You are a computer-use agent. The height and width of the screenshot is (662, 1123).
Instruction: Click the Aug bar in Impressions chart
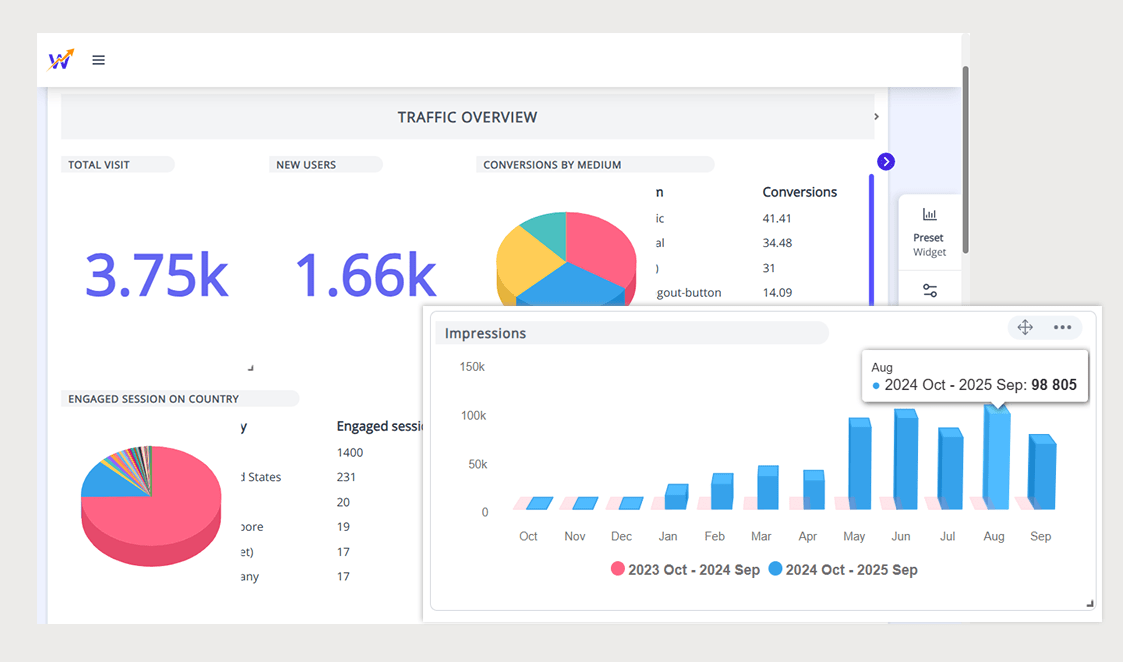pos(996,458)
